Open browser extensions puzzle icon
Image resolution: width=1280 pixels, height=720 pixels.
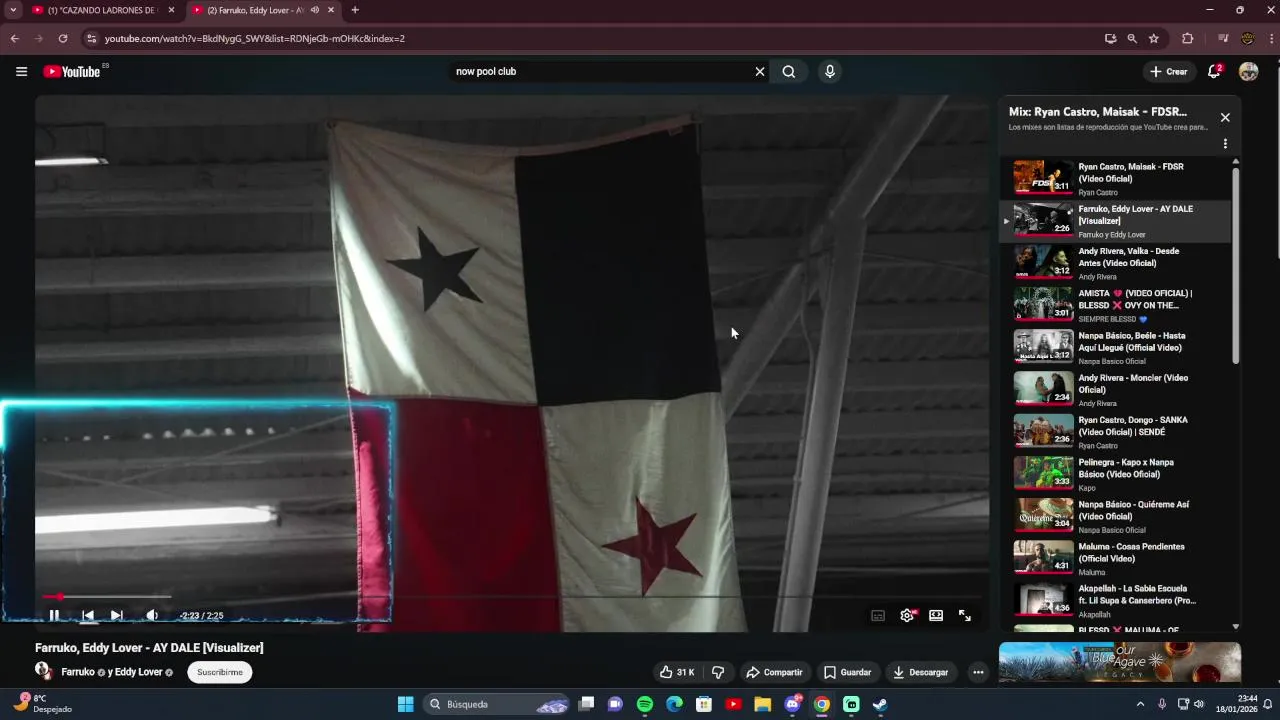click(x=1188, y=38)
